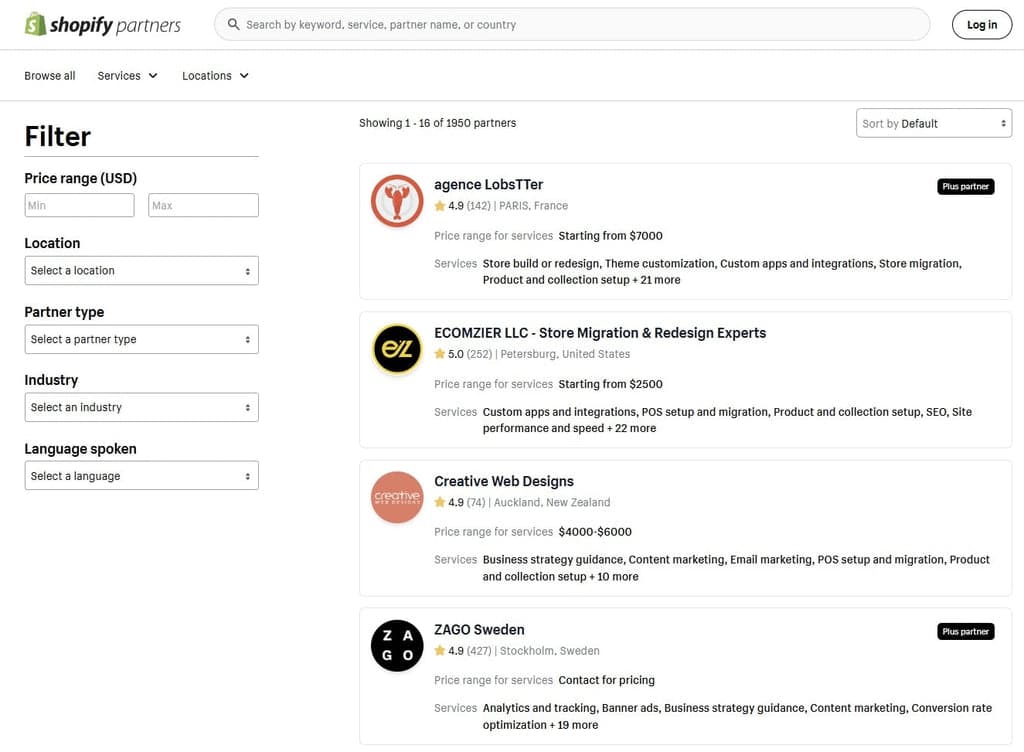Screen dimensions: 1024x752
Task: Click the star rating of ZAGO Sweden
Action: point(440,650)
